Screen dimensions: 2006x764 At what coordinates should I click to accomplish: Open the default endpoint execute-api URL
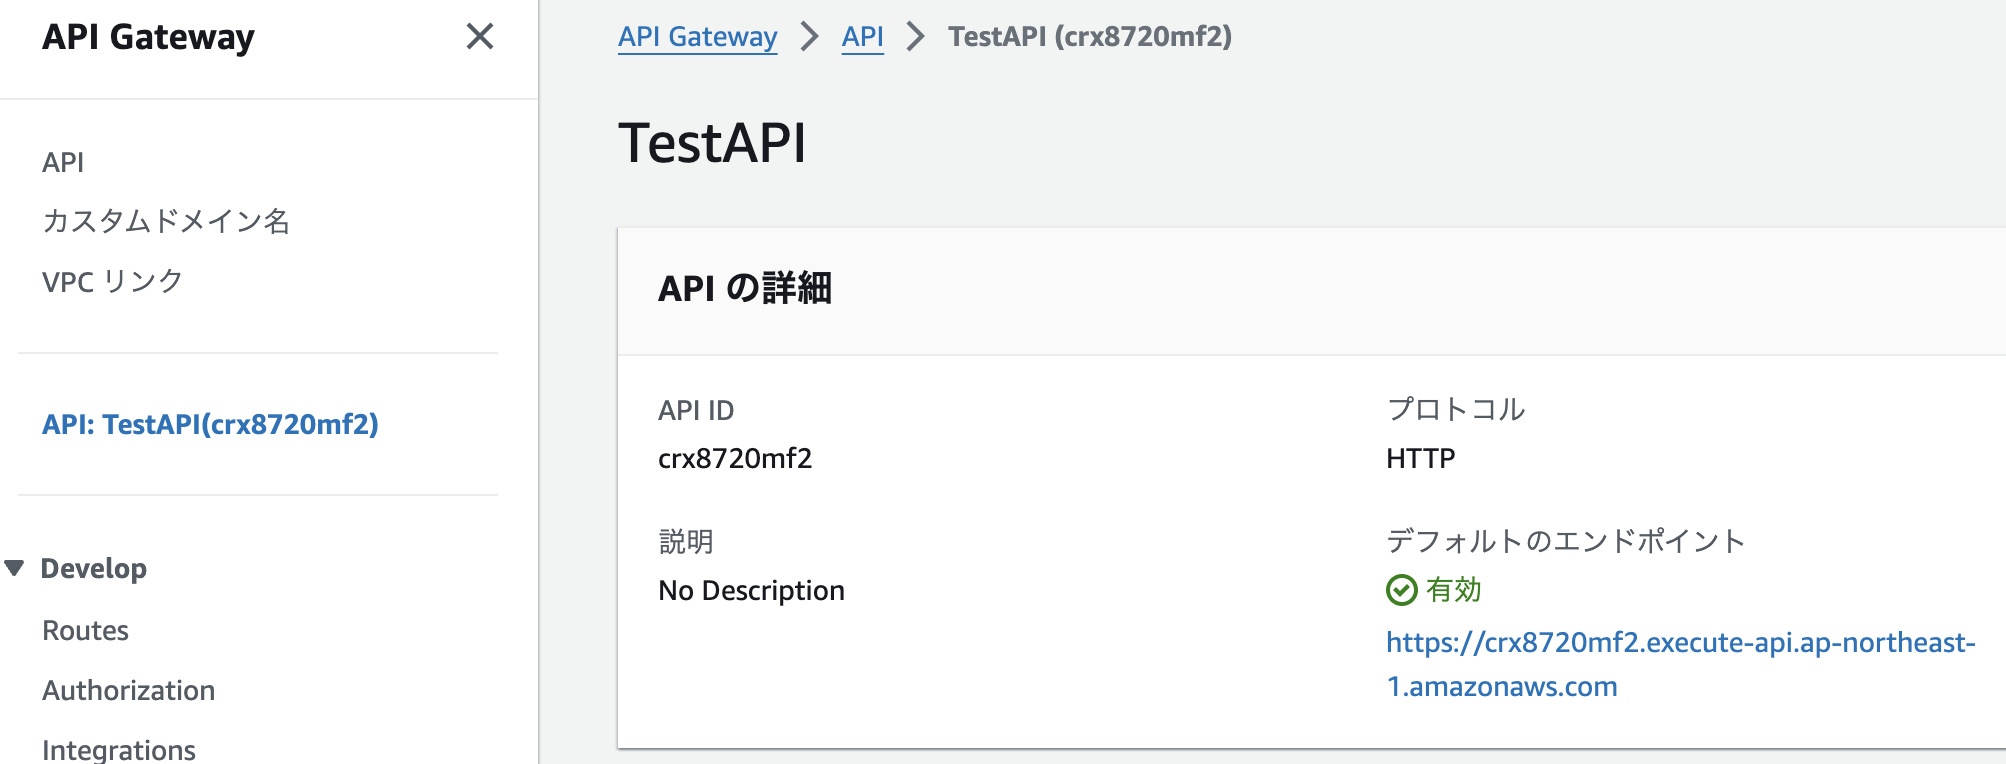(x=1681, y=664)
